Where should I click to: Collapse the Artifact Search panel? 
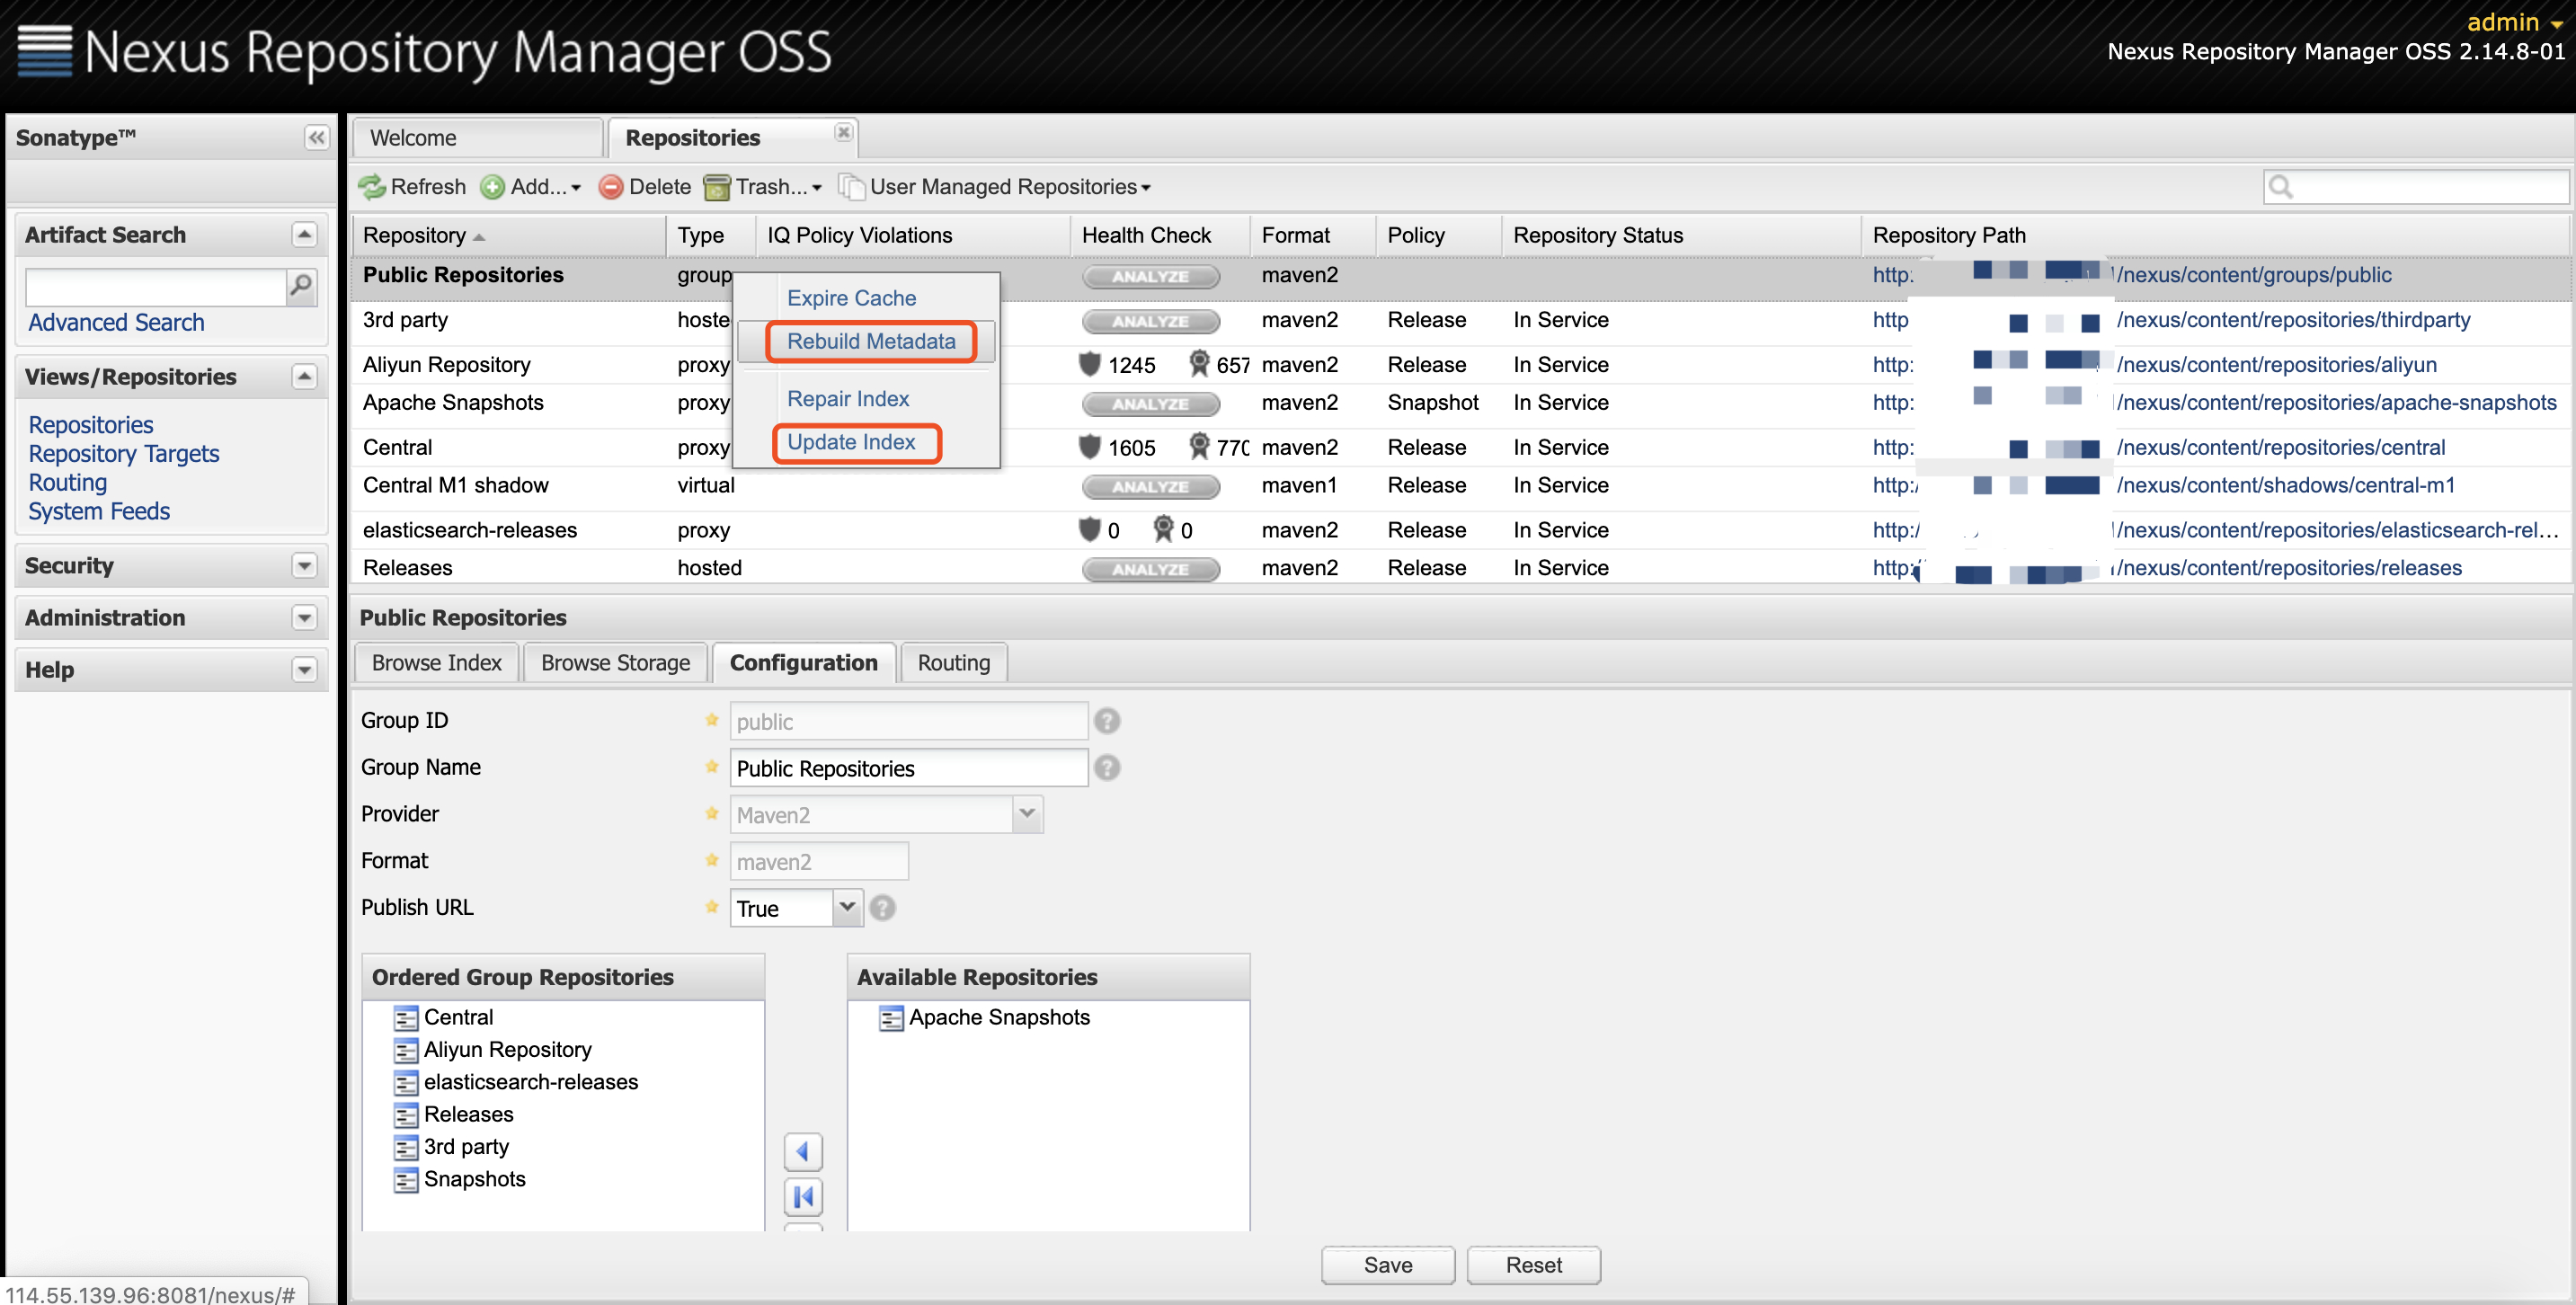[x=304, y=235]
